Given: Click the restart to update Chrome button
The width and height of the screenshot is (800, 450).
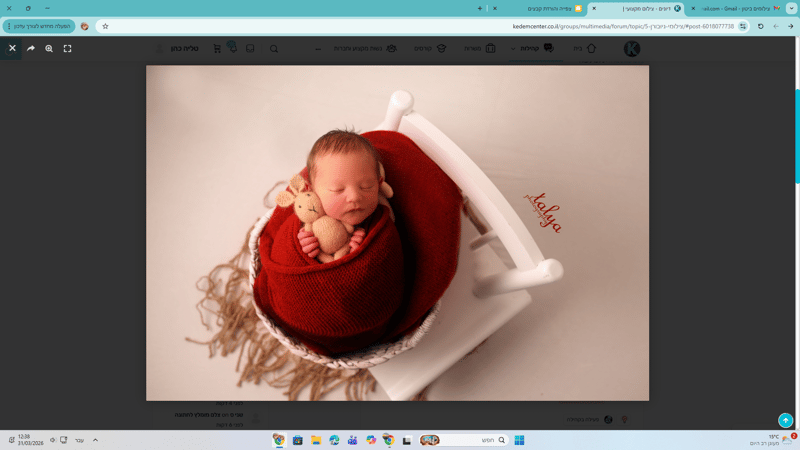Looking at the screenshot, I should (39, 27).
